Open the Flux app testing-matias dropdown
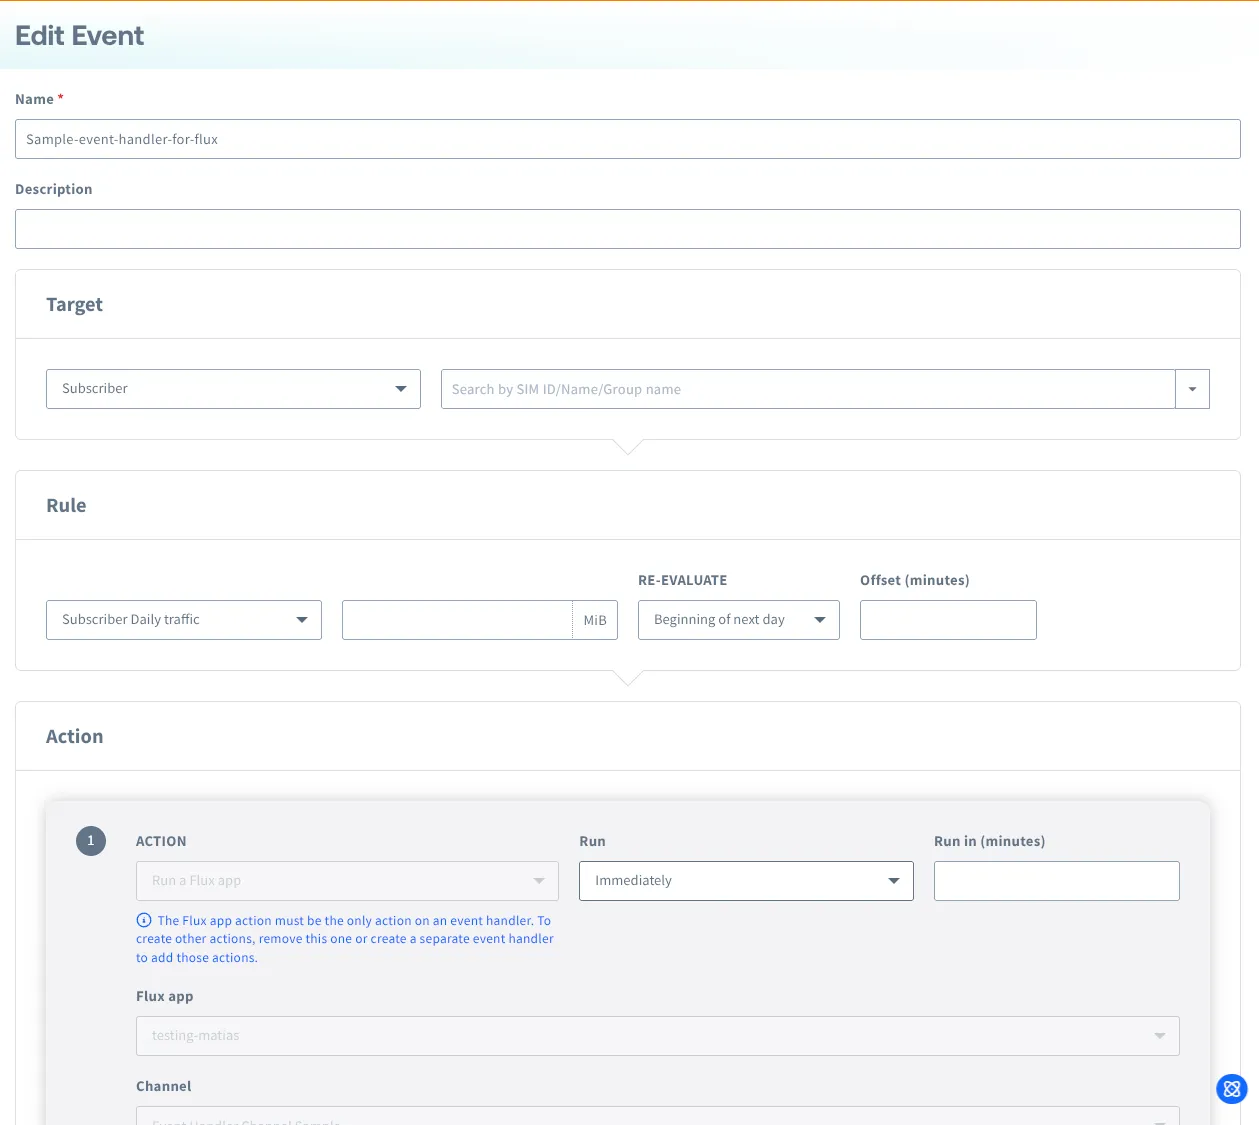This screenshot has height=1125, width=1259. (658, 1036)
